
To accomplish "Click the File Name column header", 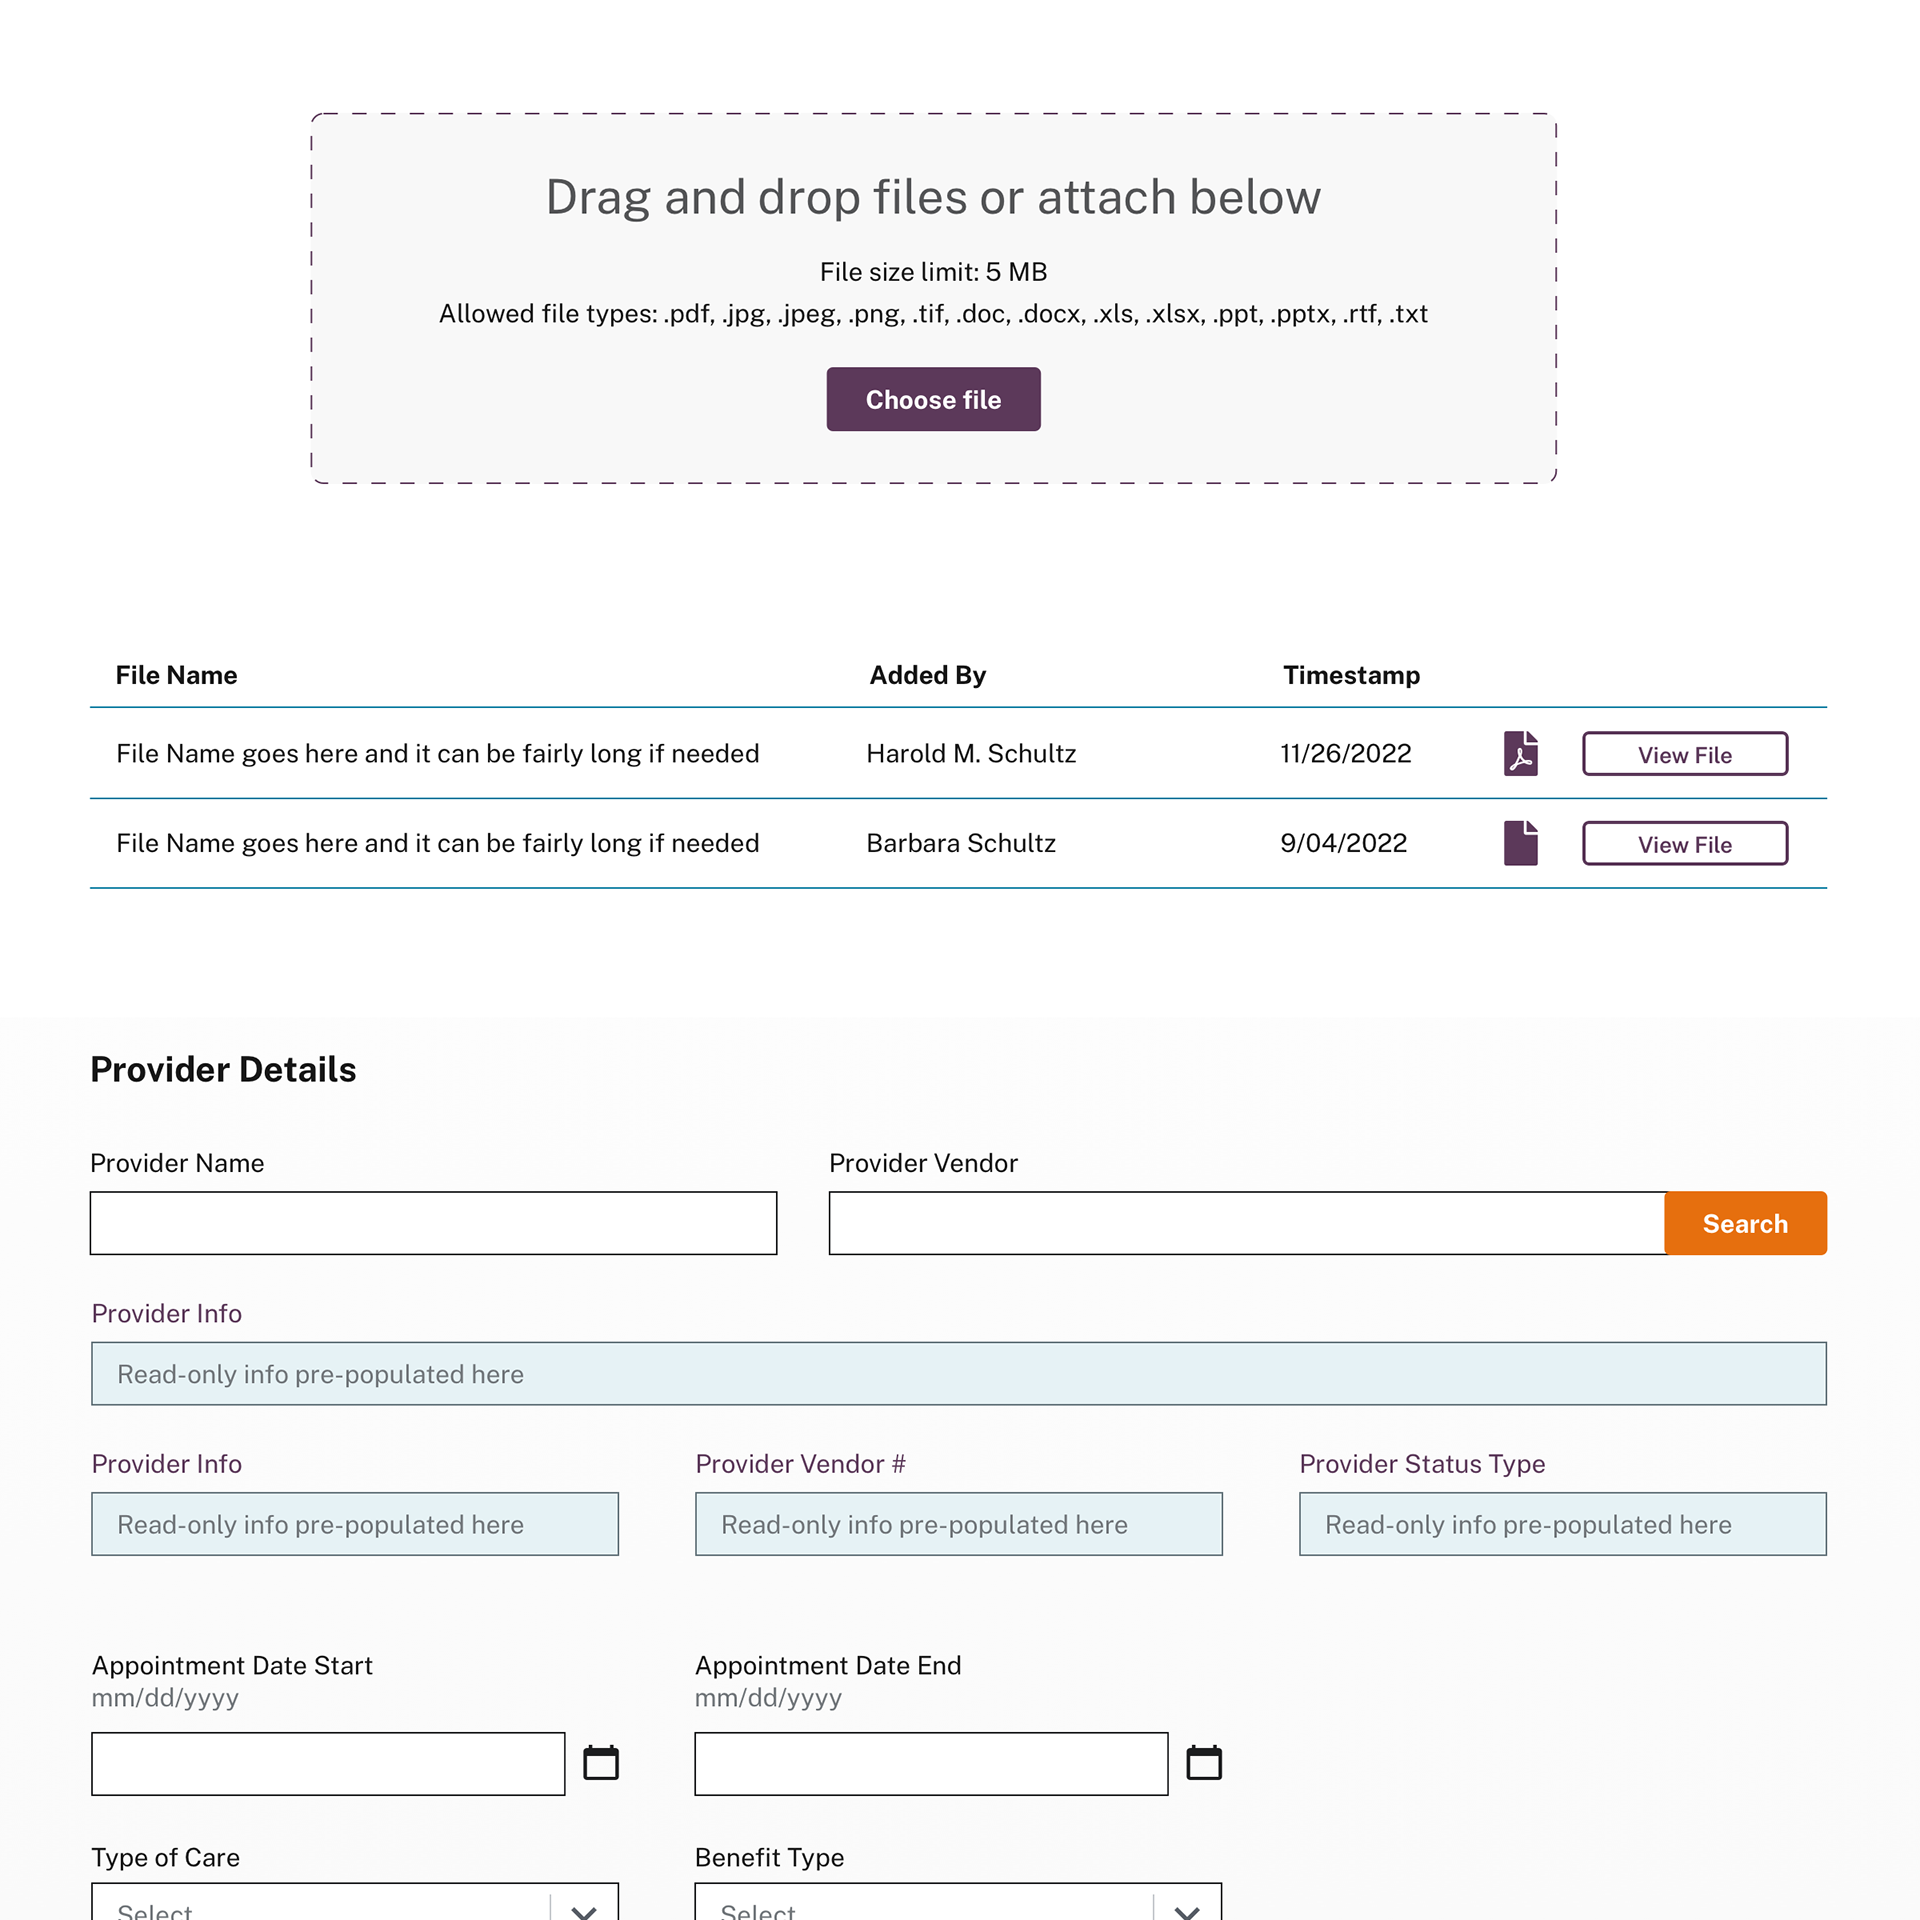I will 176,675.
